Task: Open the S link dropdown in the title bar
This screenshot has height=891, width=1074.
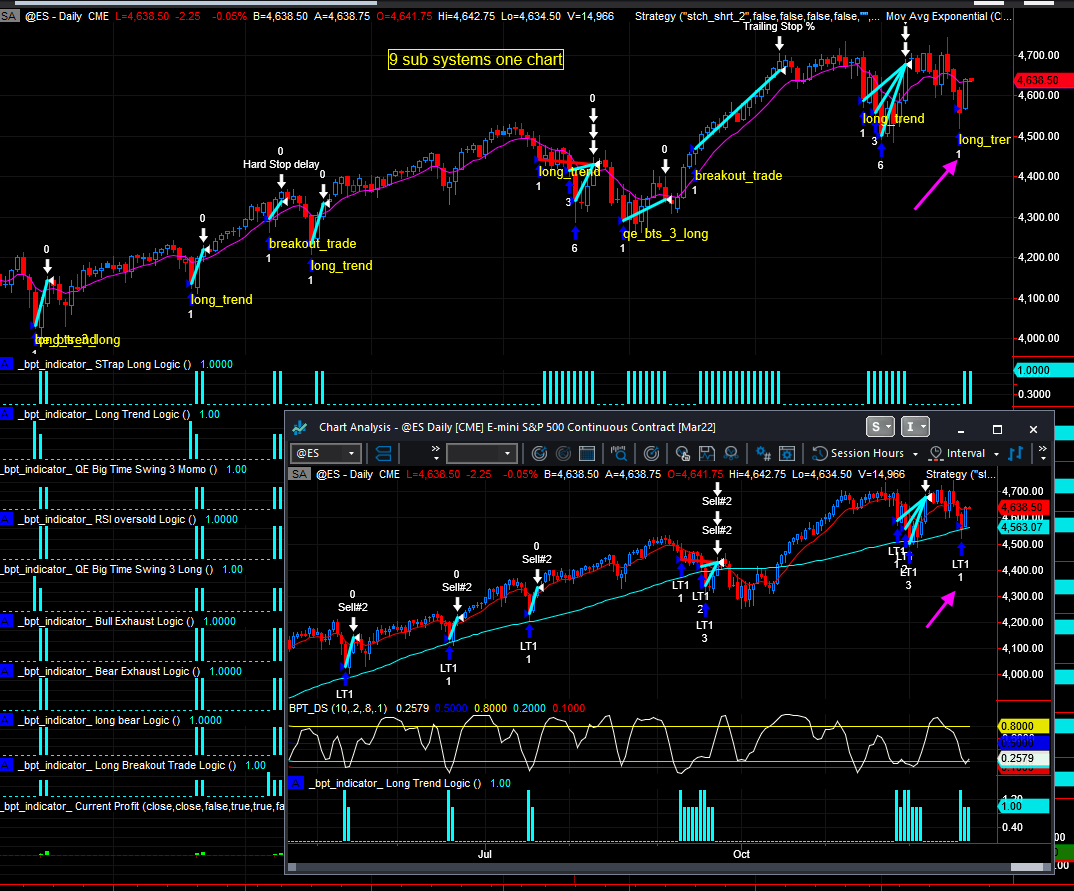Action: [880, 427]
